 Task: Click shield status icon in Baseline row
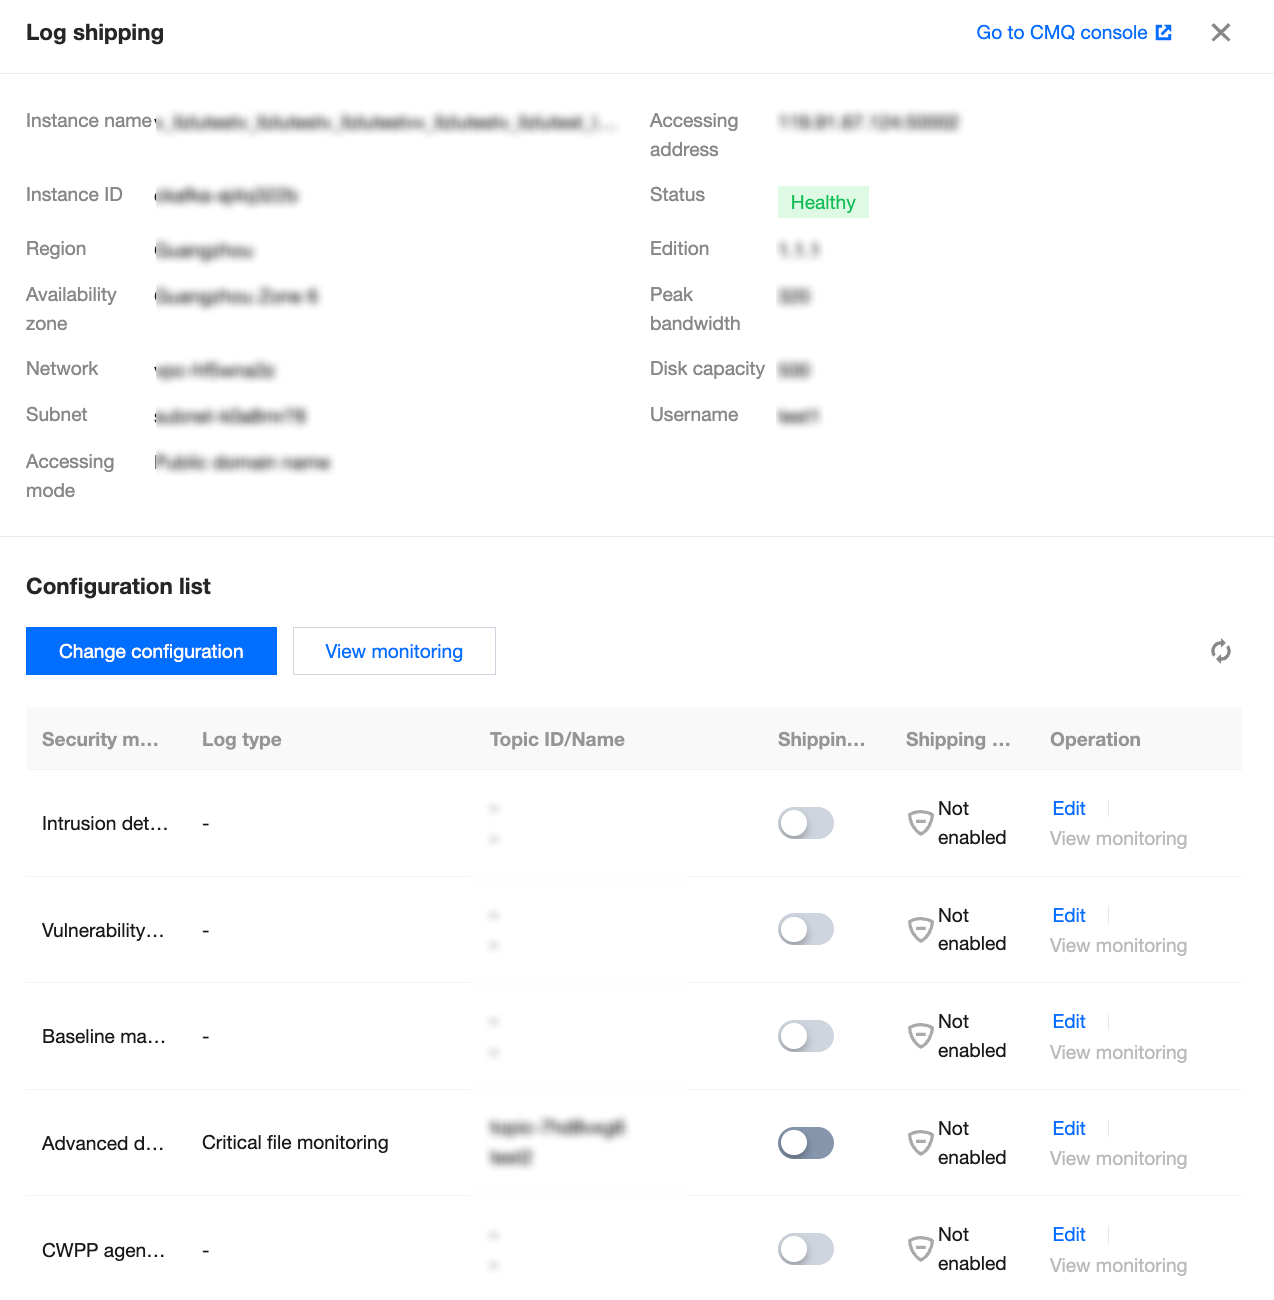coord(920,1036)
